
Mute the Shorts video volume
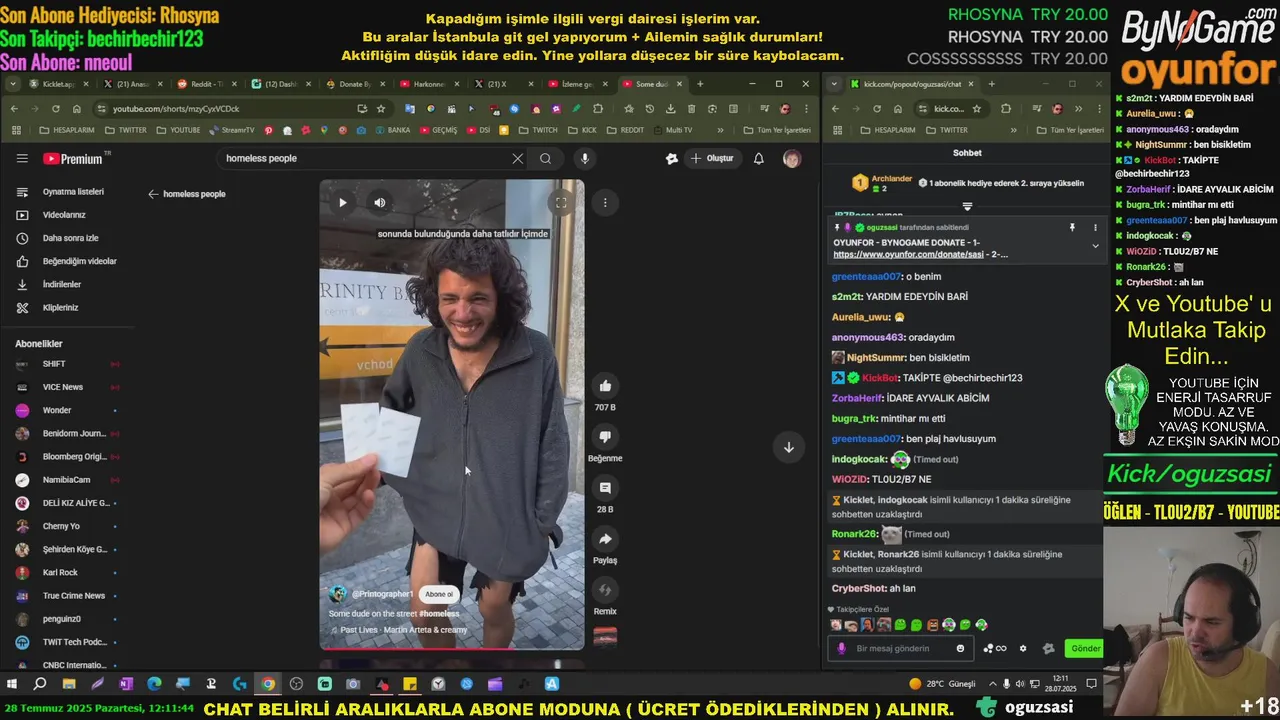click(379, 202)
